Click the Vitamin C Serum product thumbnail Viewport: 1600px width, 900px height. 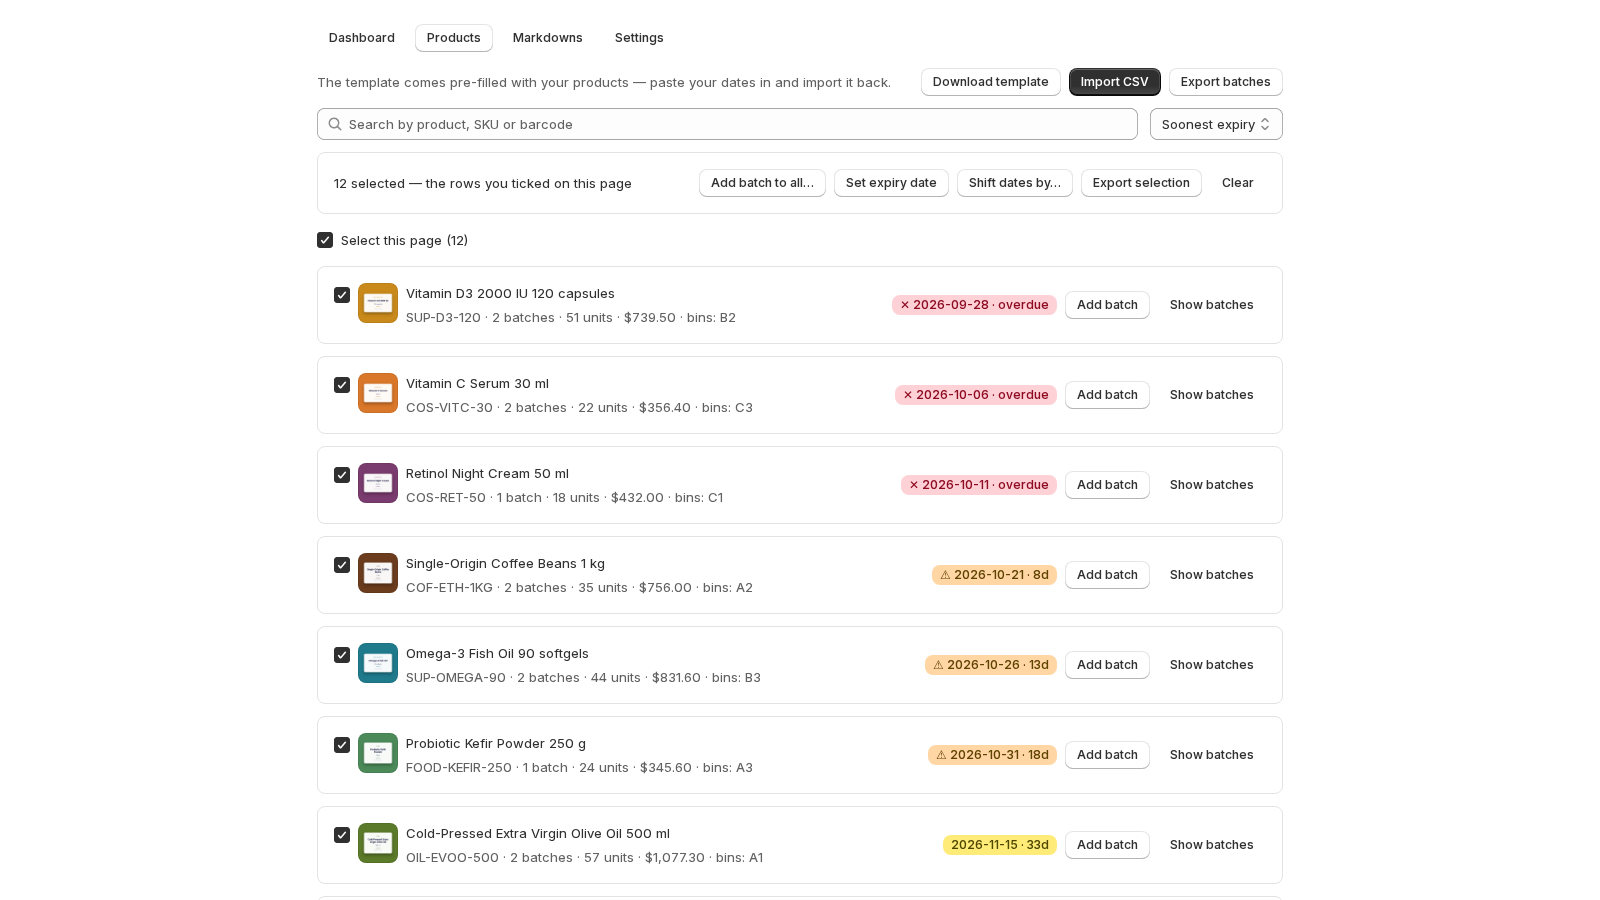378,393
